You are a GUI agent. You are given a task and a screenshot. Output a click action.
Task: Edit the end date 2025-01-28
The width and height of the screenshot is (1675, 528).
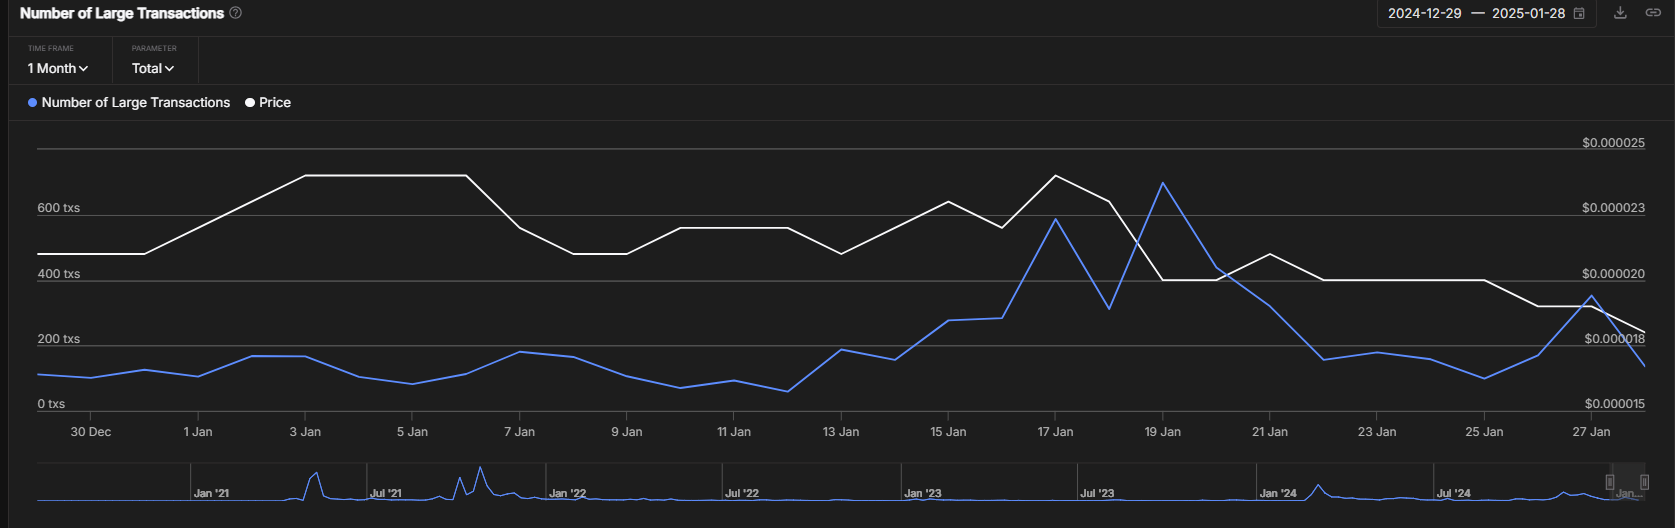tap(1528, 13)
